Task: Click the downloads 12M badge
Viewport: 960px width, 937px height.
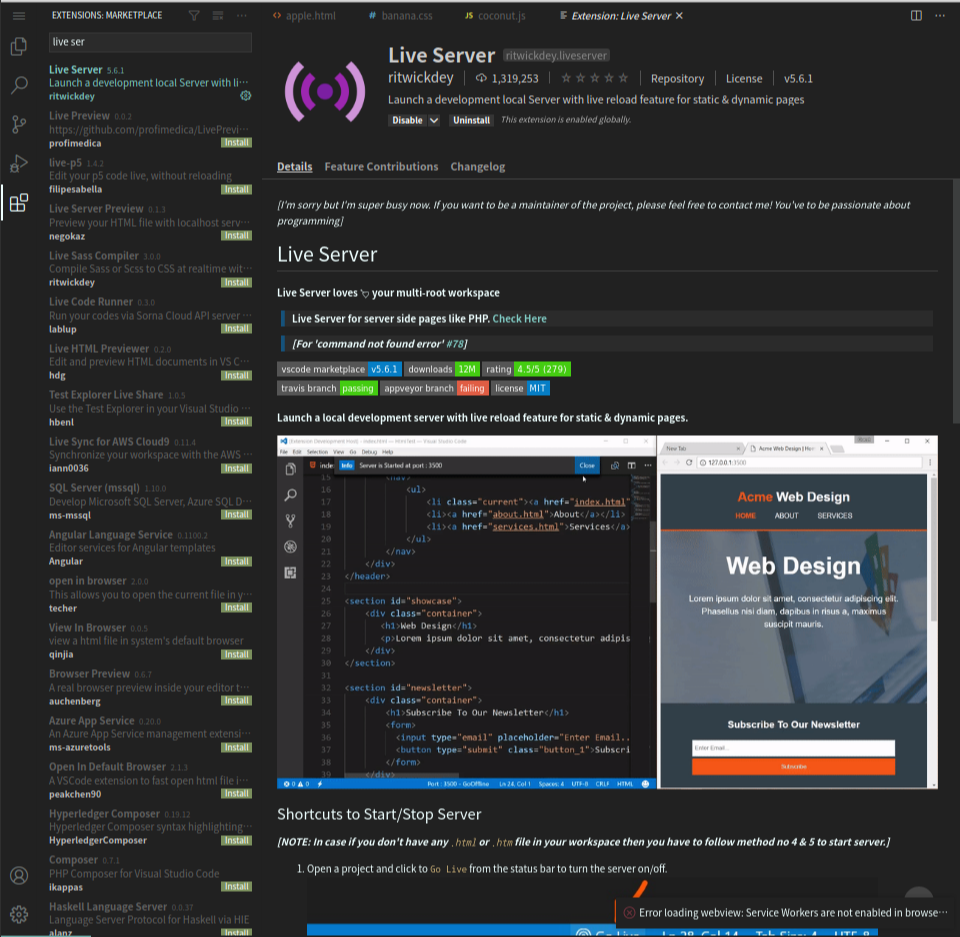Action: (441, 369)
